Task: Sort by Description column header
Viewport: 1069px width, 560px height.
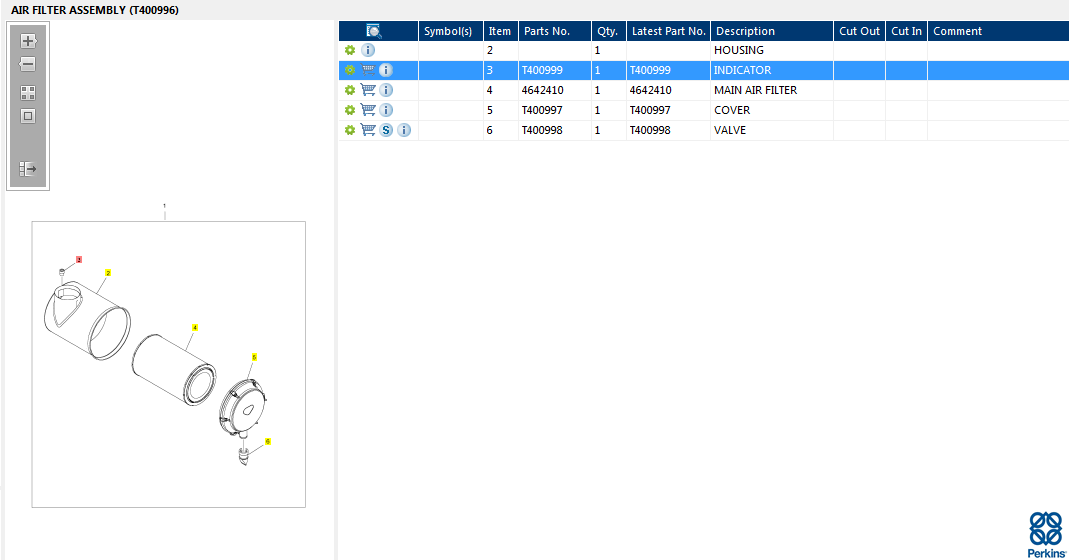Action: (x=772, y=31)
